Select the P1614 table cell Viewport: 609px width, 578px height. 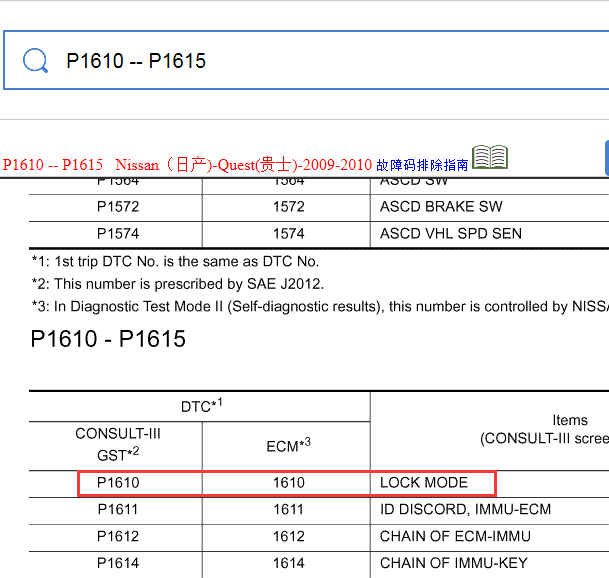[x=118, y=563]
